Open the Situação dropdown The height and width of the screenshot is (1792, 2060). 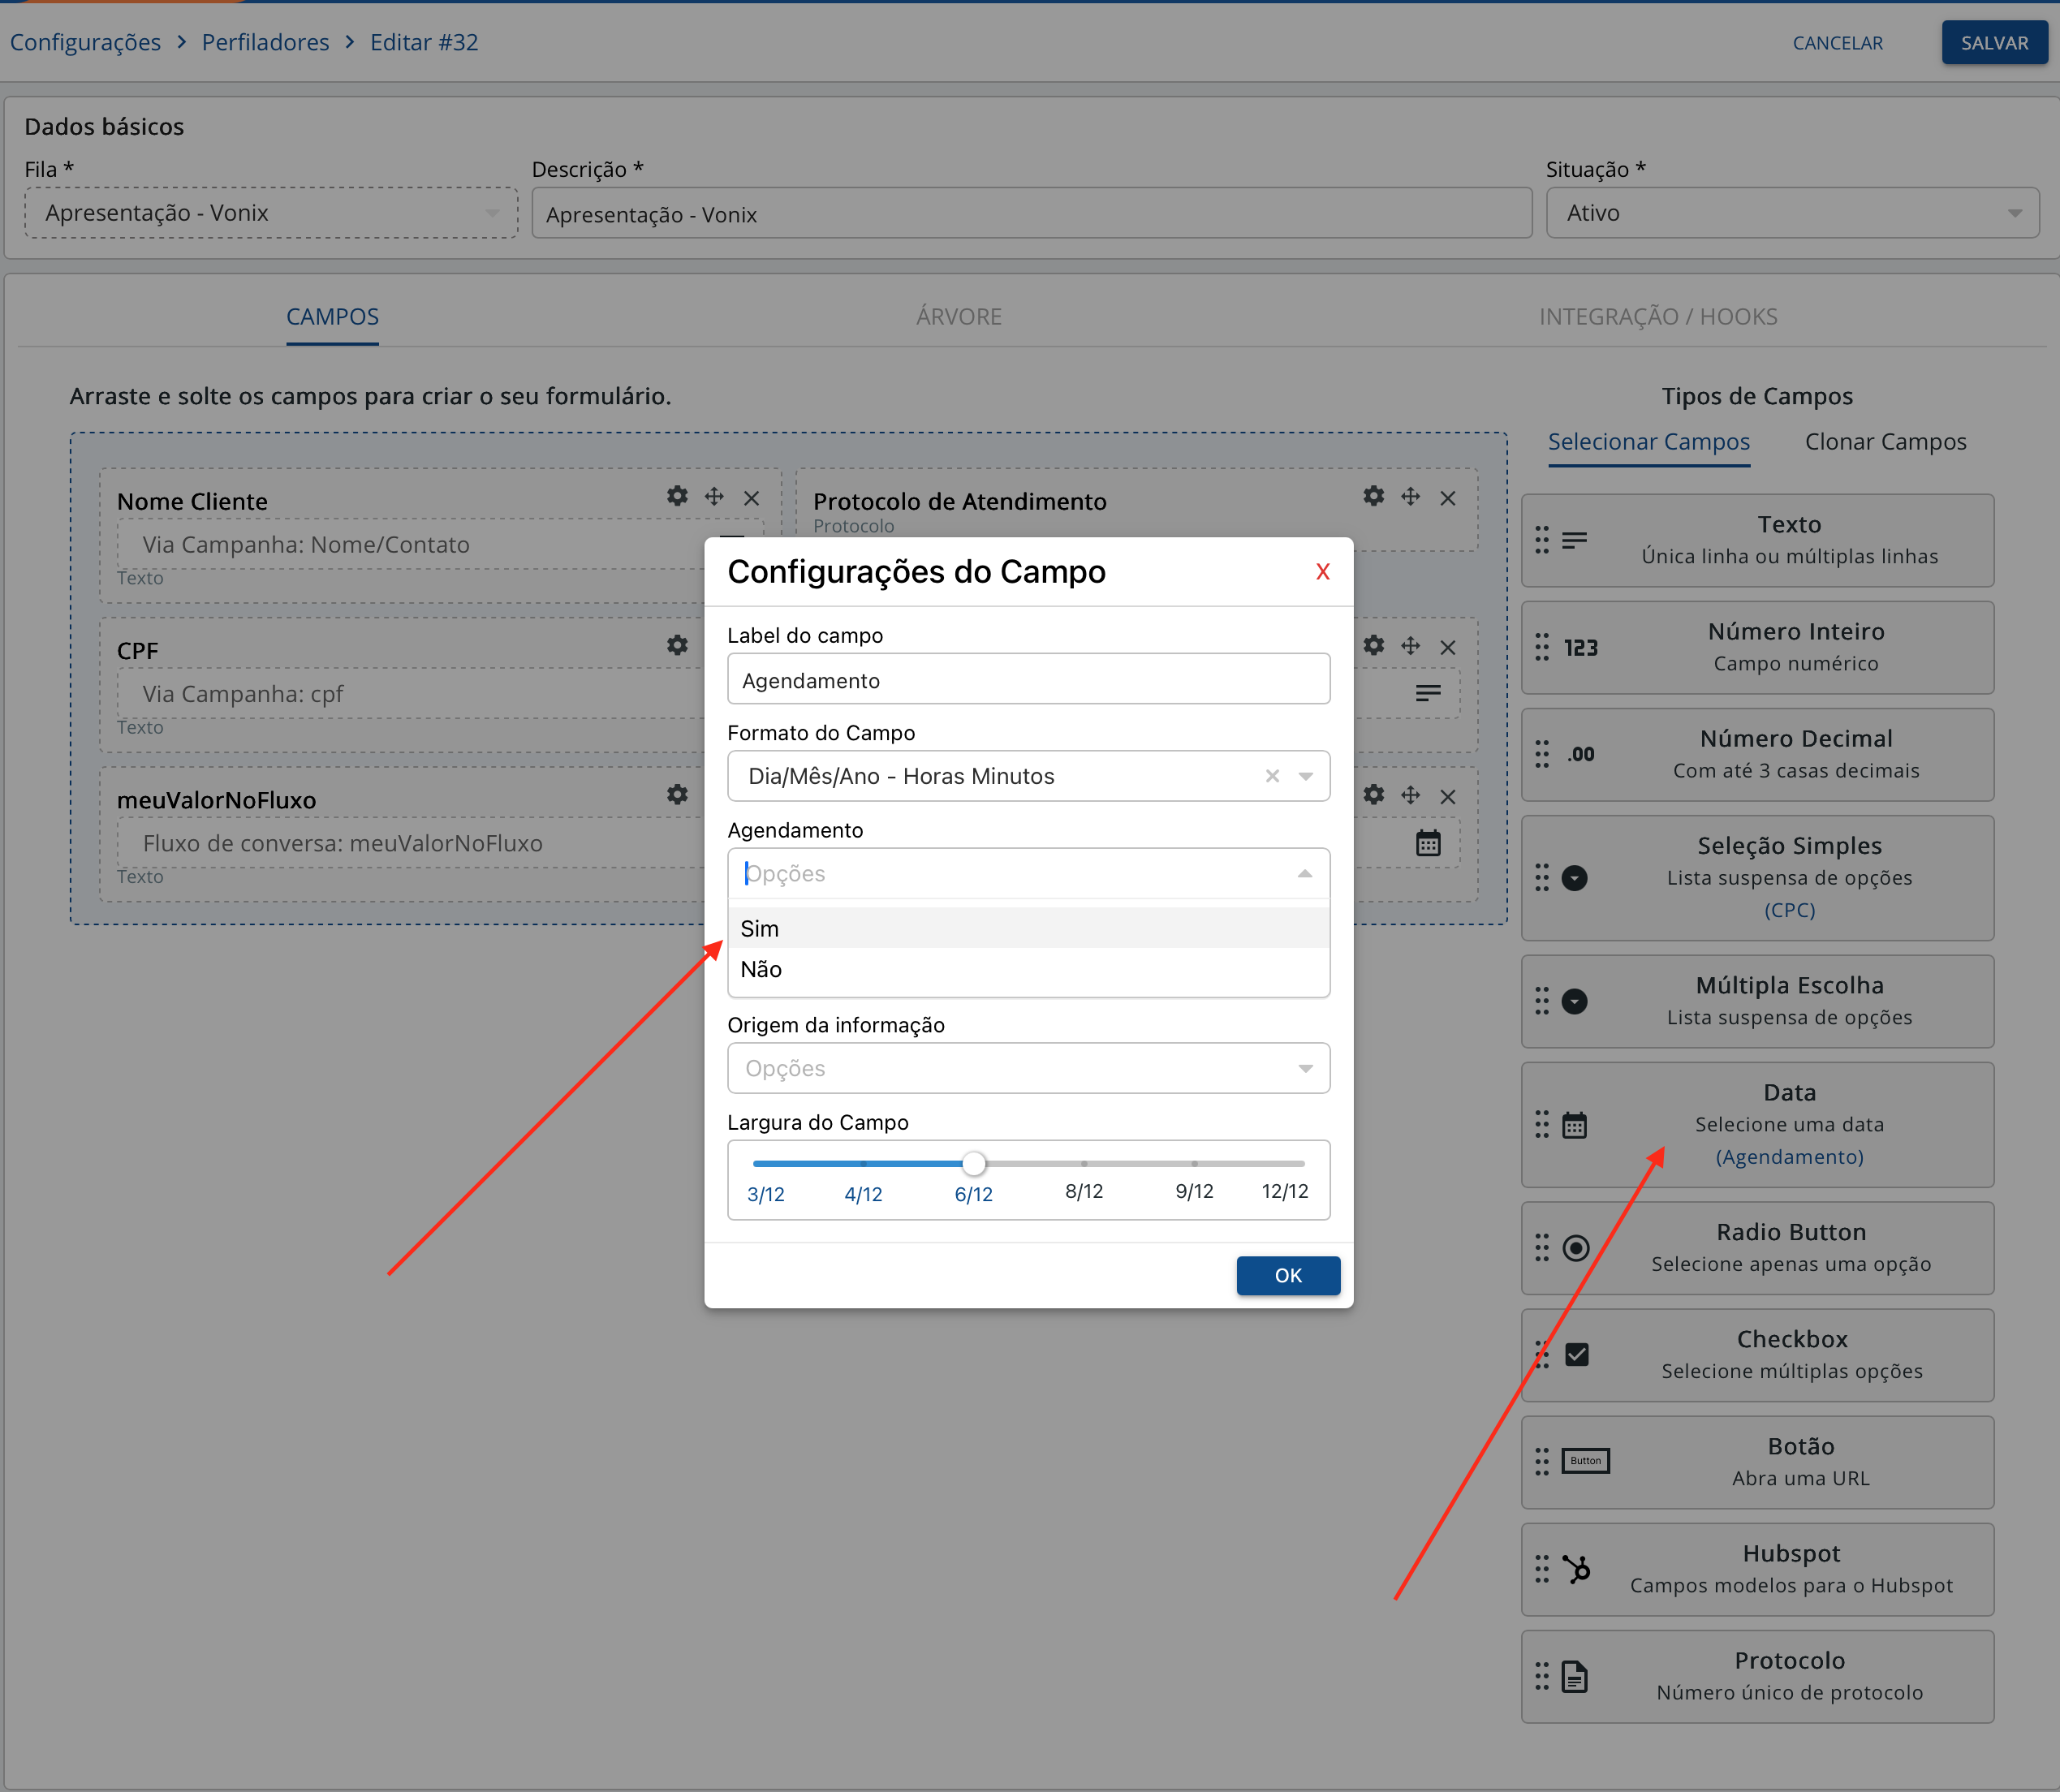coord(2014,213)
